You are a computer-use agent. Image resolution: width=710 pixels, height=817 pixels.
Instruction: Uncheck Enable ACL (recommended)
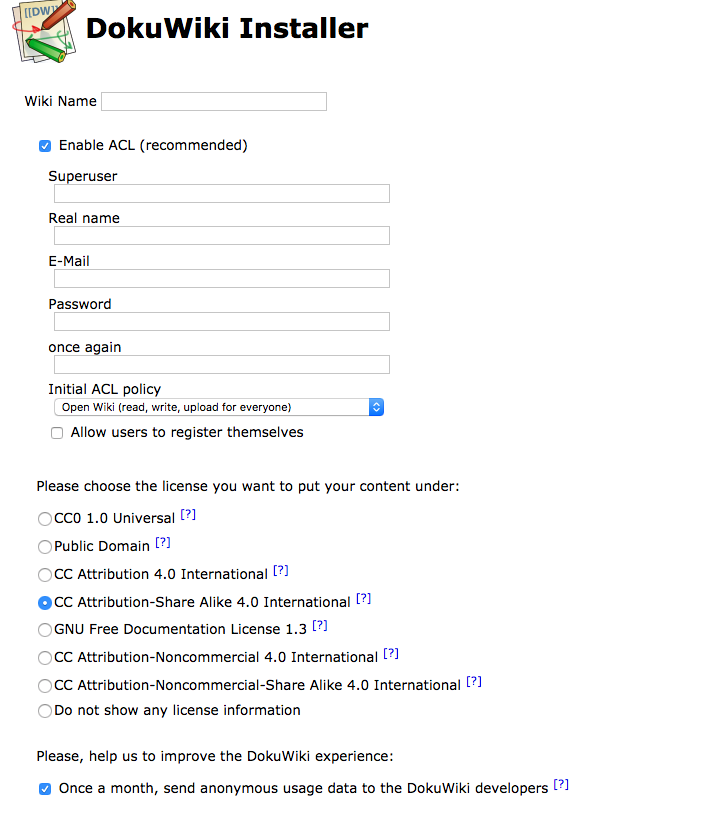(x=45, y=146)
